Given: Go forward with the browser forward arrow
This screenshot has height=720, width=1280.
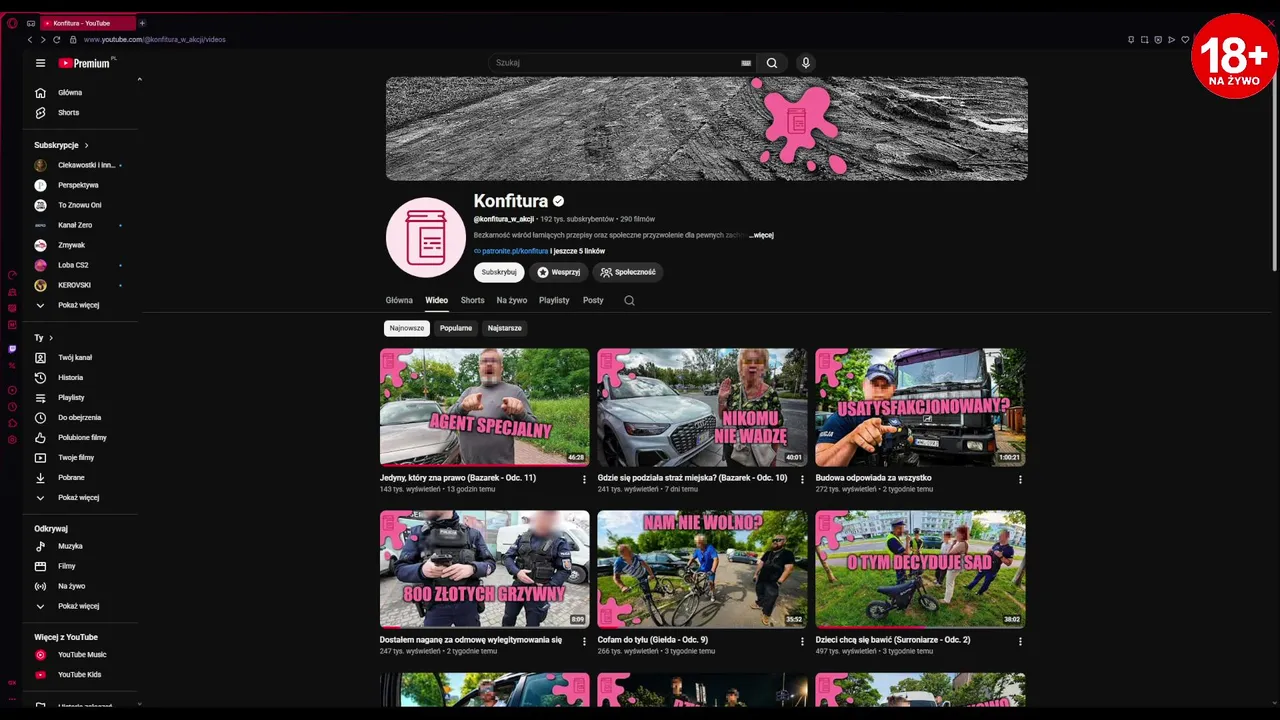Looking at the screenshot, I should coord(43,40).
